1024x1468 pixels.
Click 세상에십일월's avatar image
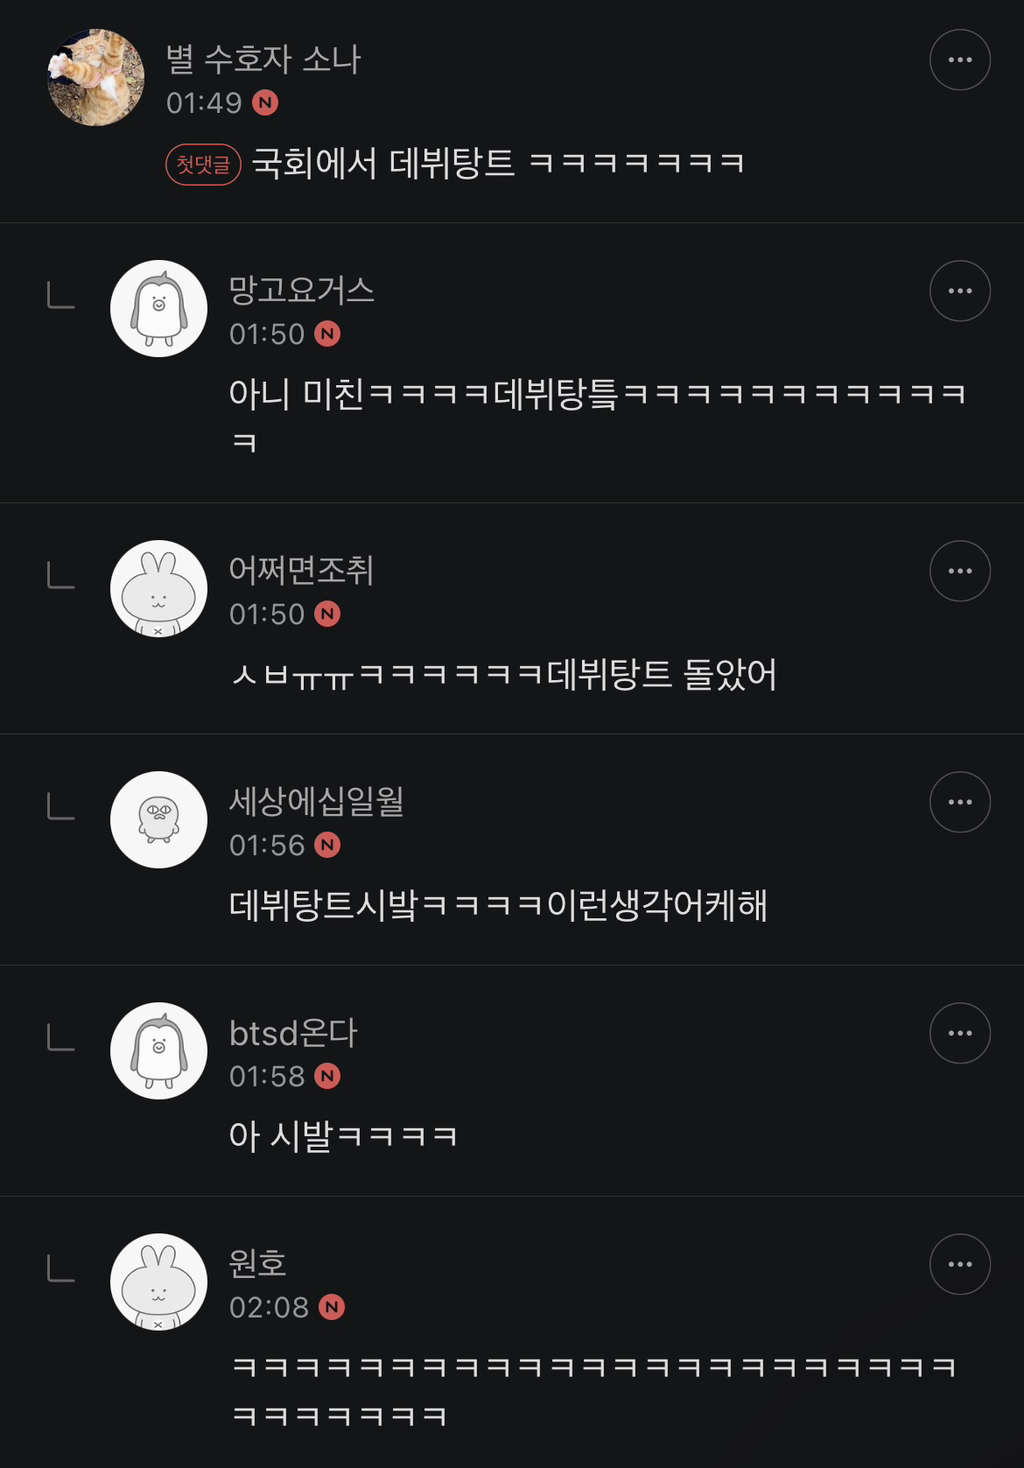[x=158, y=819]
